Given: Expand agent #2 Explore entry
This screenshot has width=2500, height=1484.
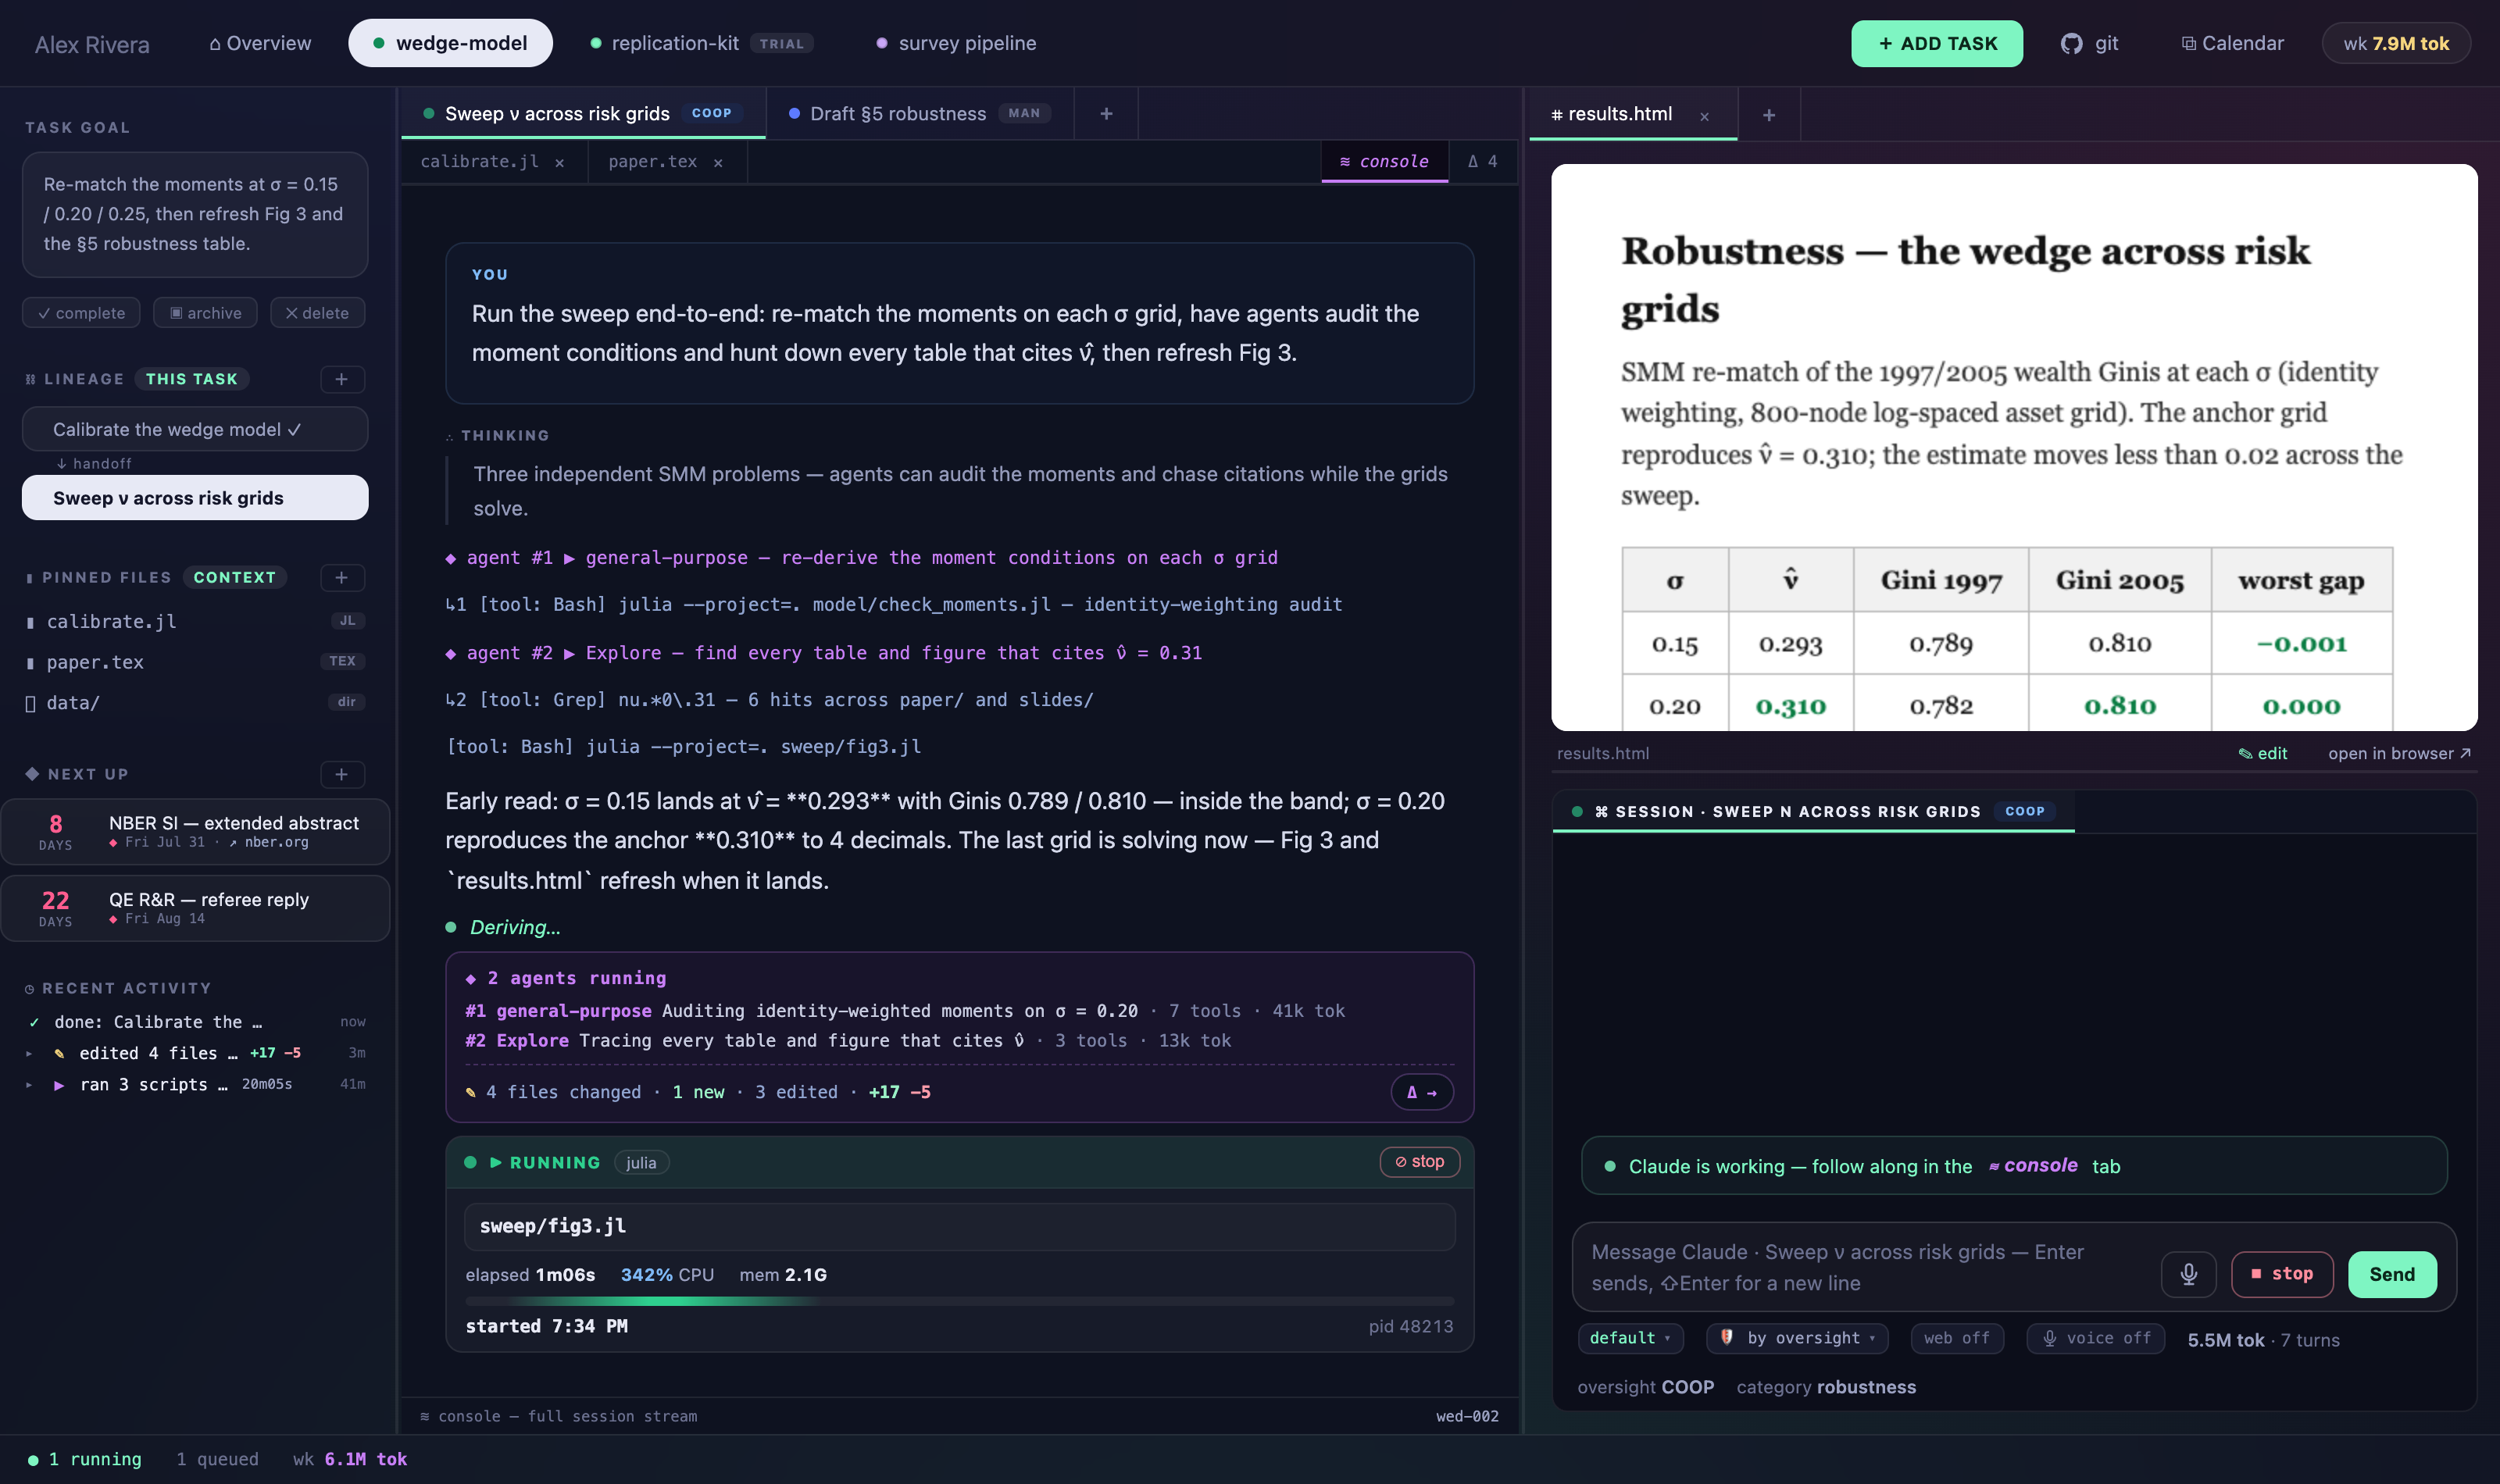Looking at the screenshot, I should (823, 653).
